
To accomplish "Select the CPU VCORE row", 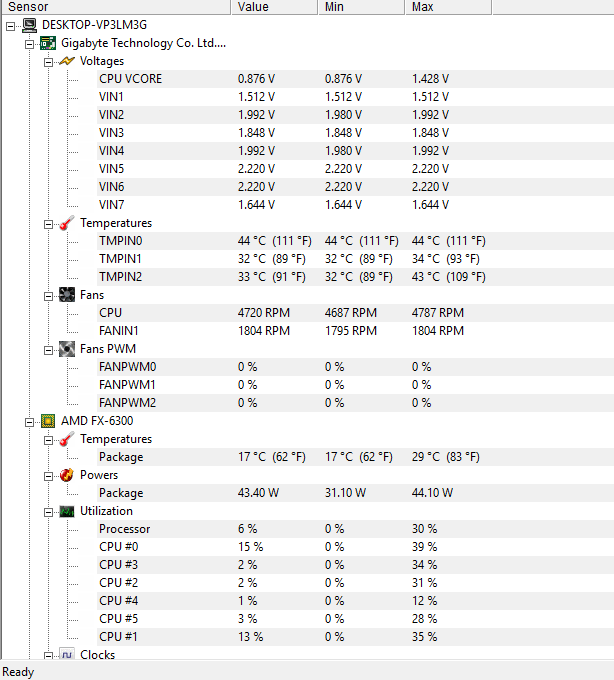I will point(355,79).
